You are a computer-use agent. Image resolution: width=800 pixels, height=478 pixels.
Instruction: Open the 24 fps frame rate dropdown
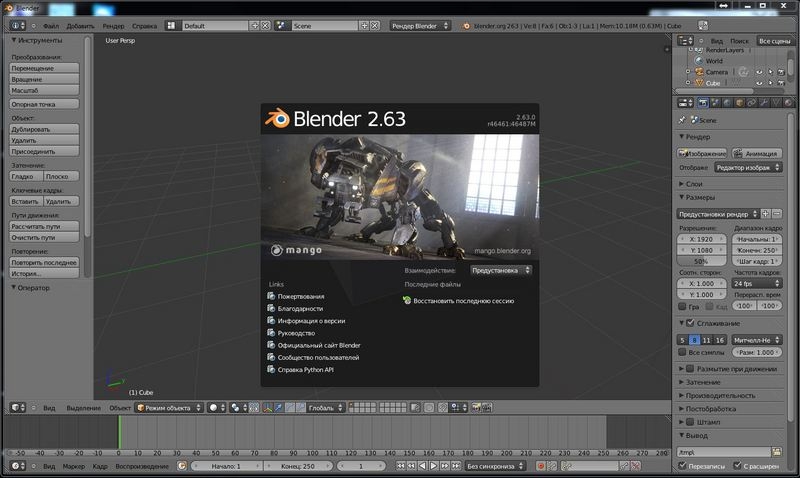(758, 284)
